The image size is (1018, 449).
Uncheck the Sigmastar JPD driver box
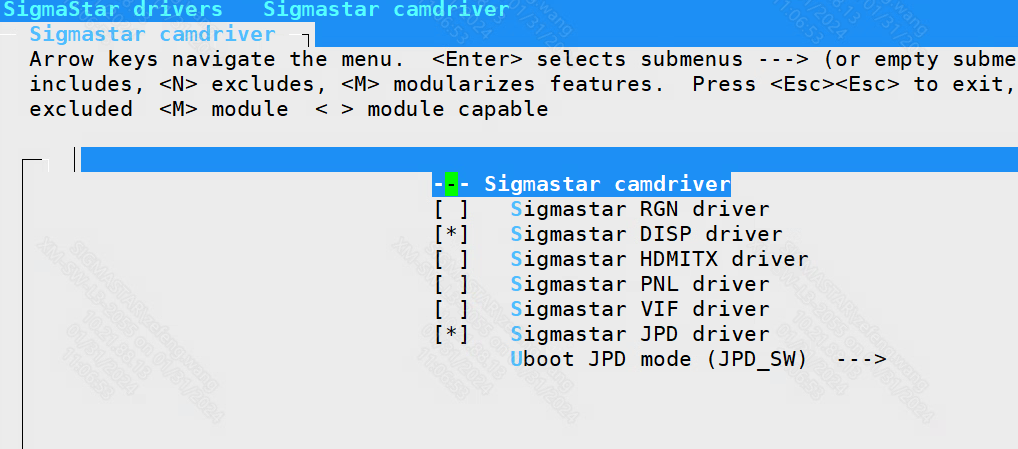point(451,335)
